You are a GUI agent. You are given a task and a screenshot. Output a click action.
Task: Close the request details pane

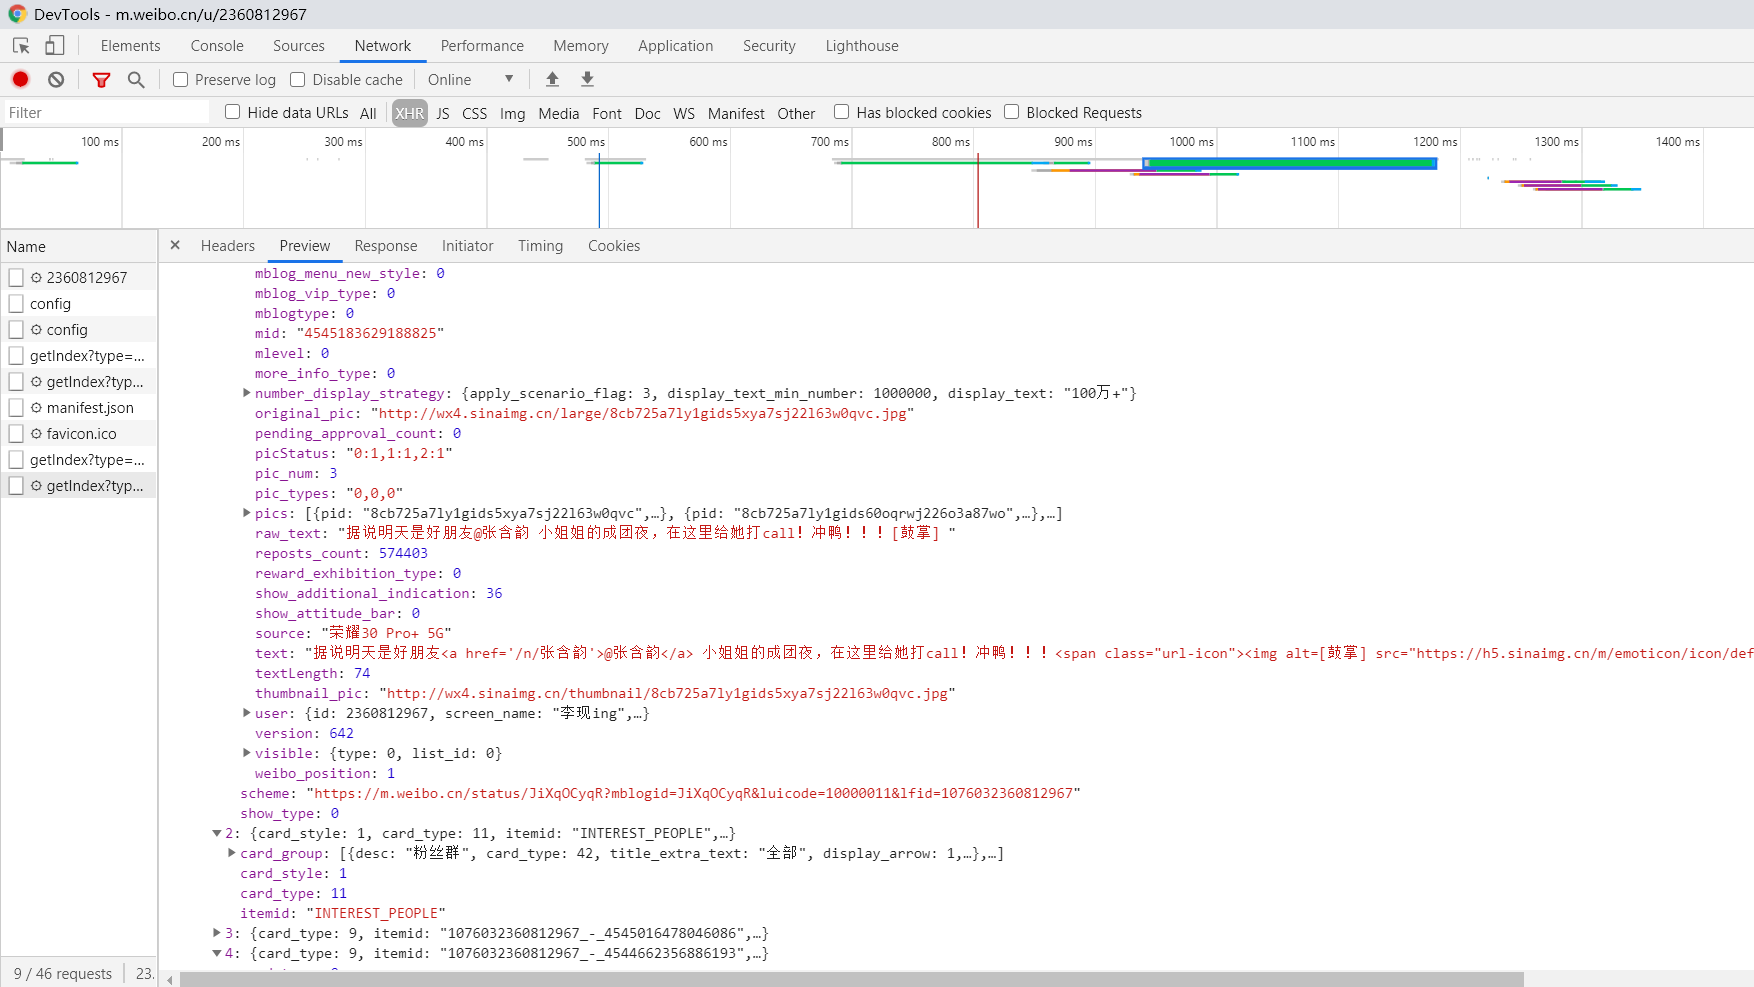tap(175, 245)
